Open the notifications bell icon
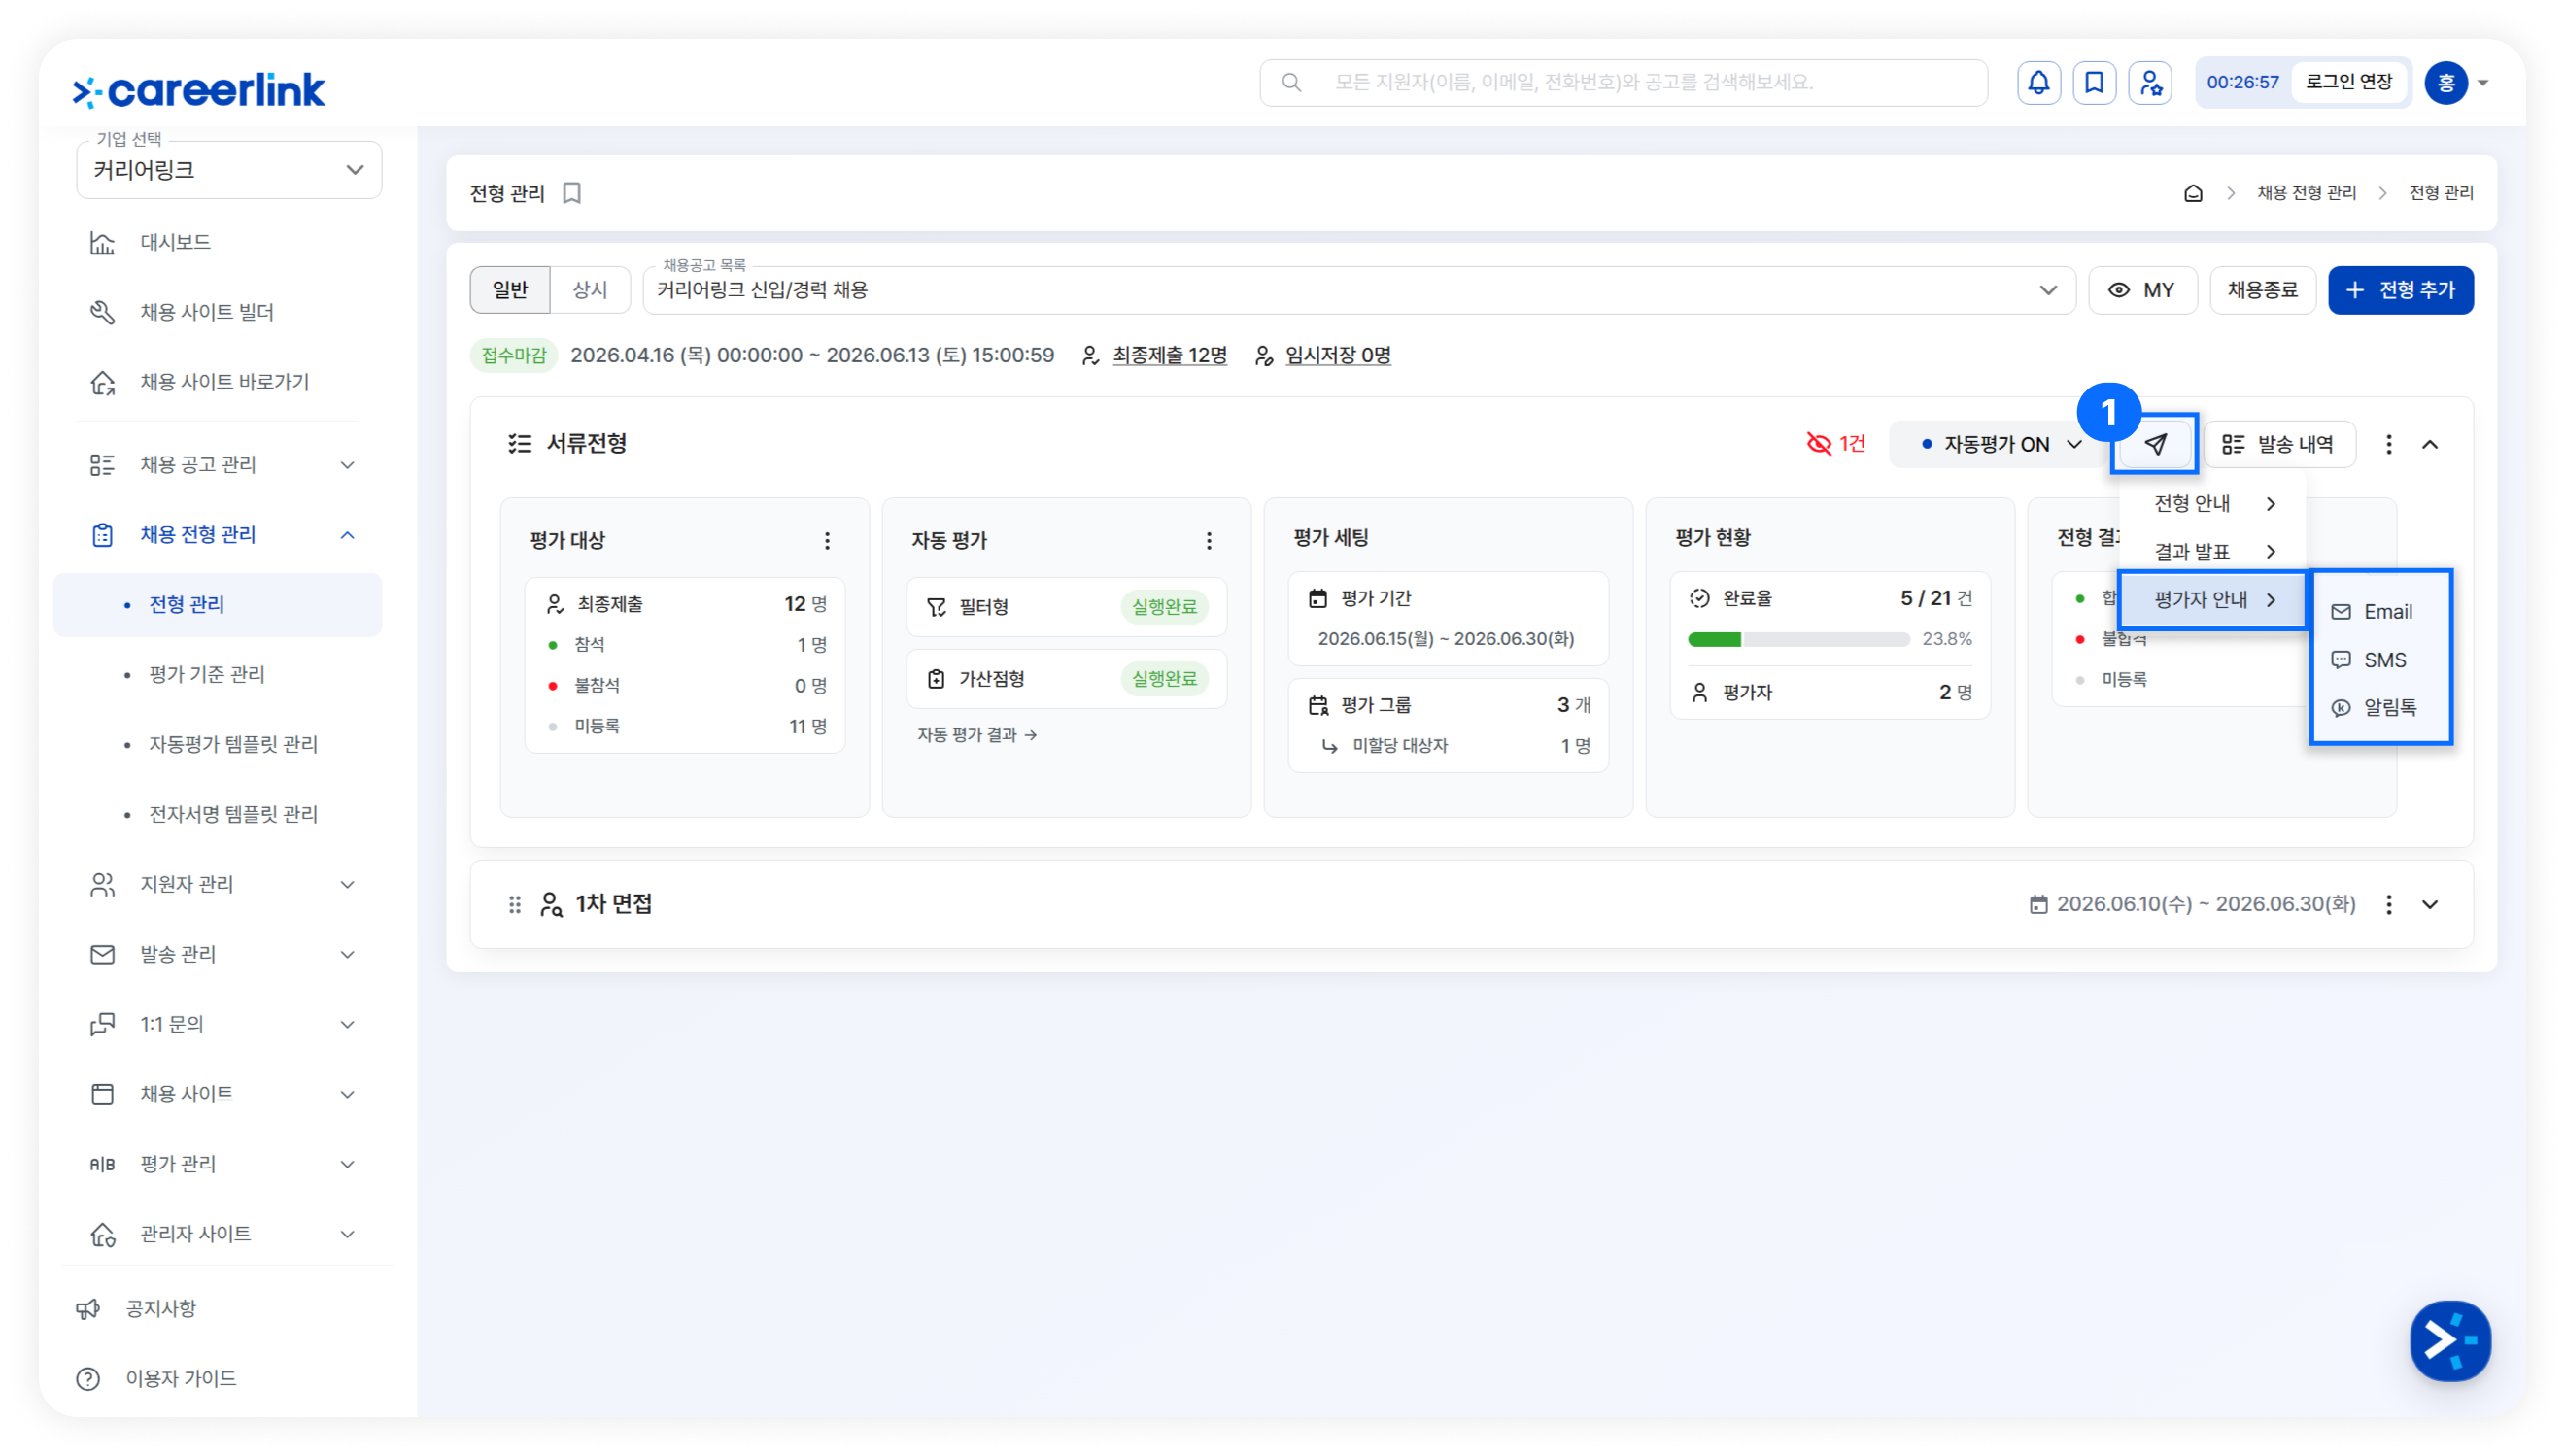2565x1456 pixels. point(2038,82)
